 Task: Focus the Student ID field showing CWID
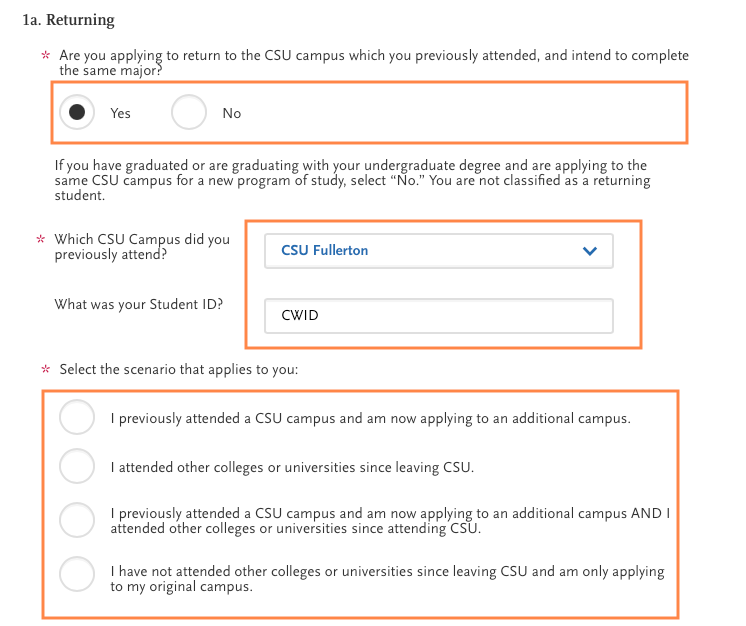click(x=438, y=317)
